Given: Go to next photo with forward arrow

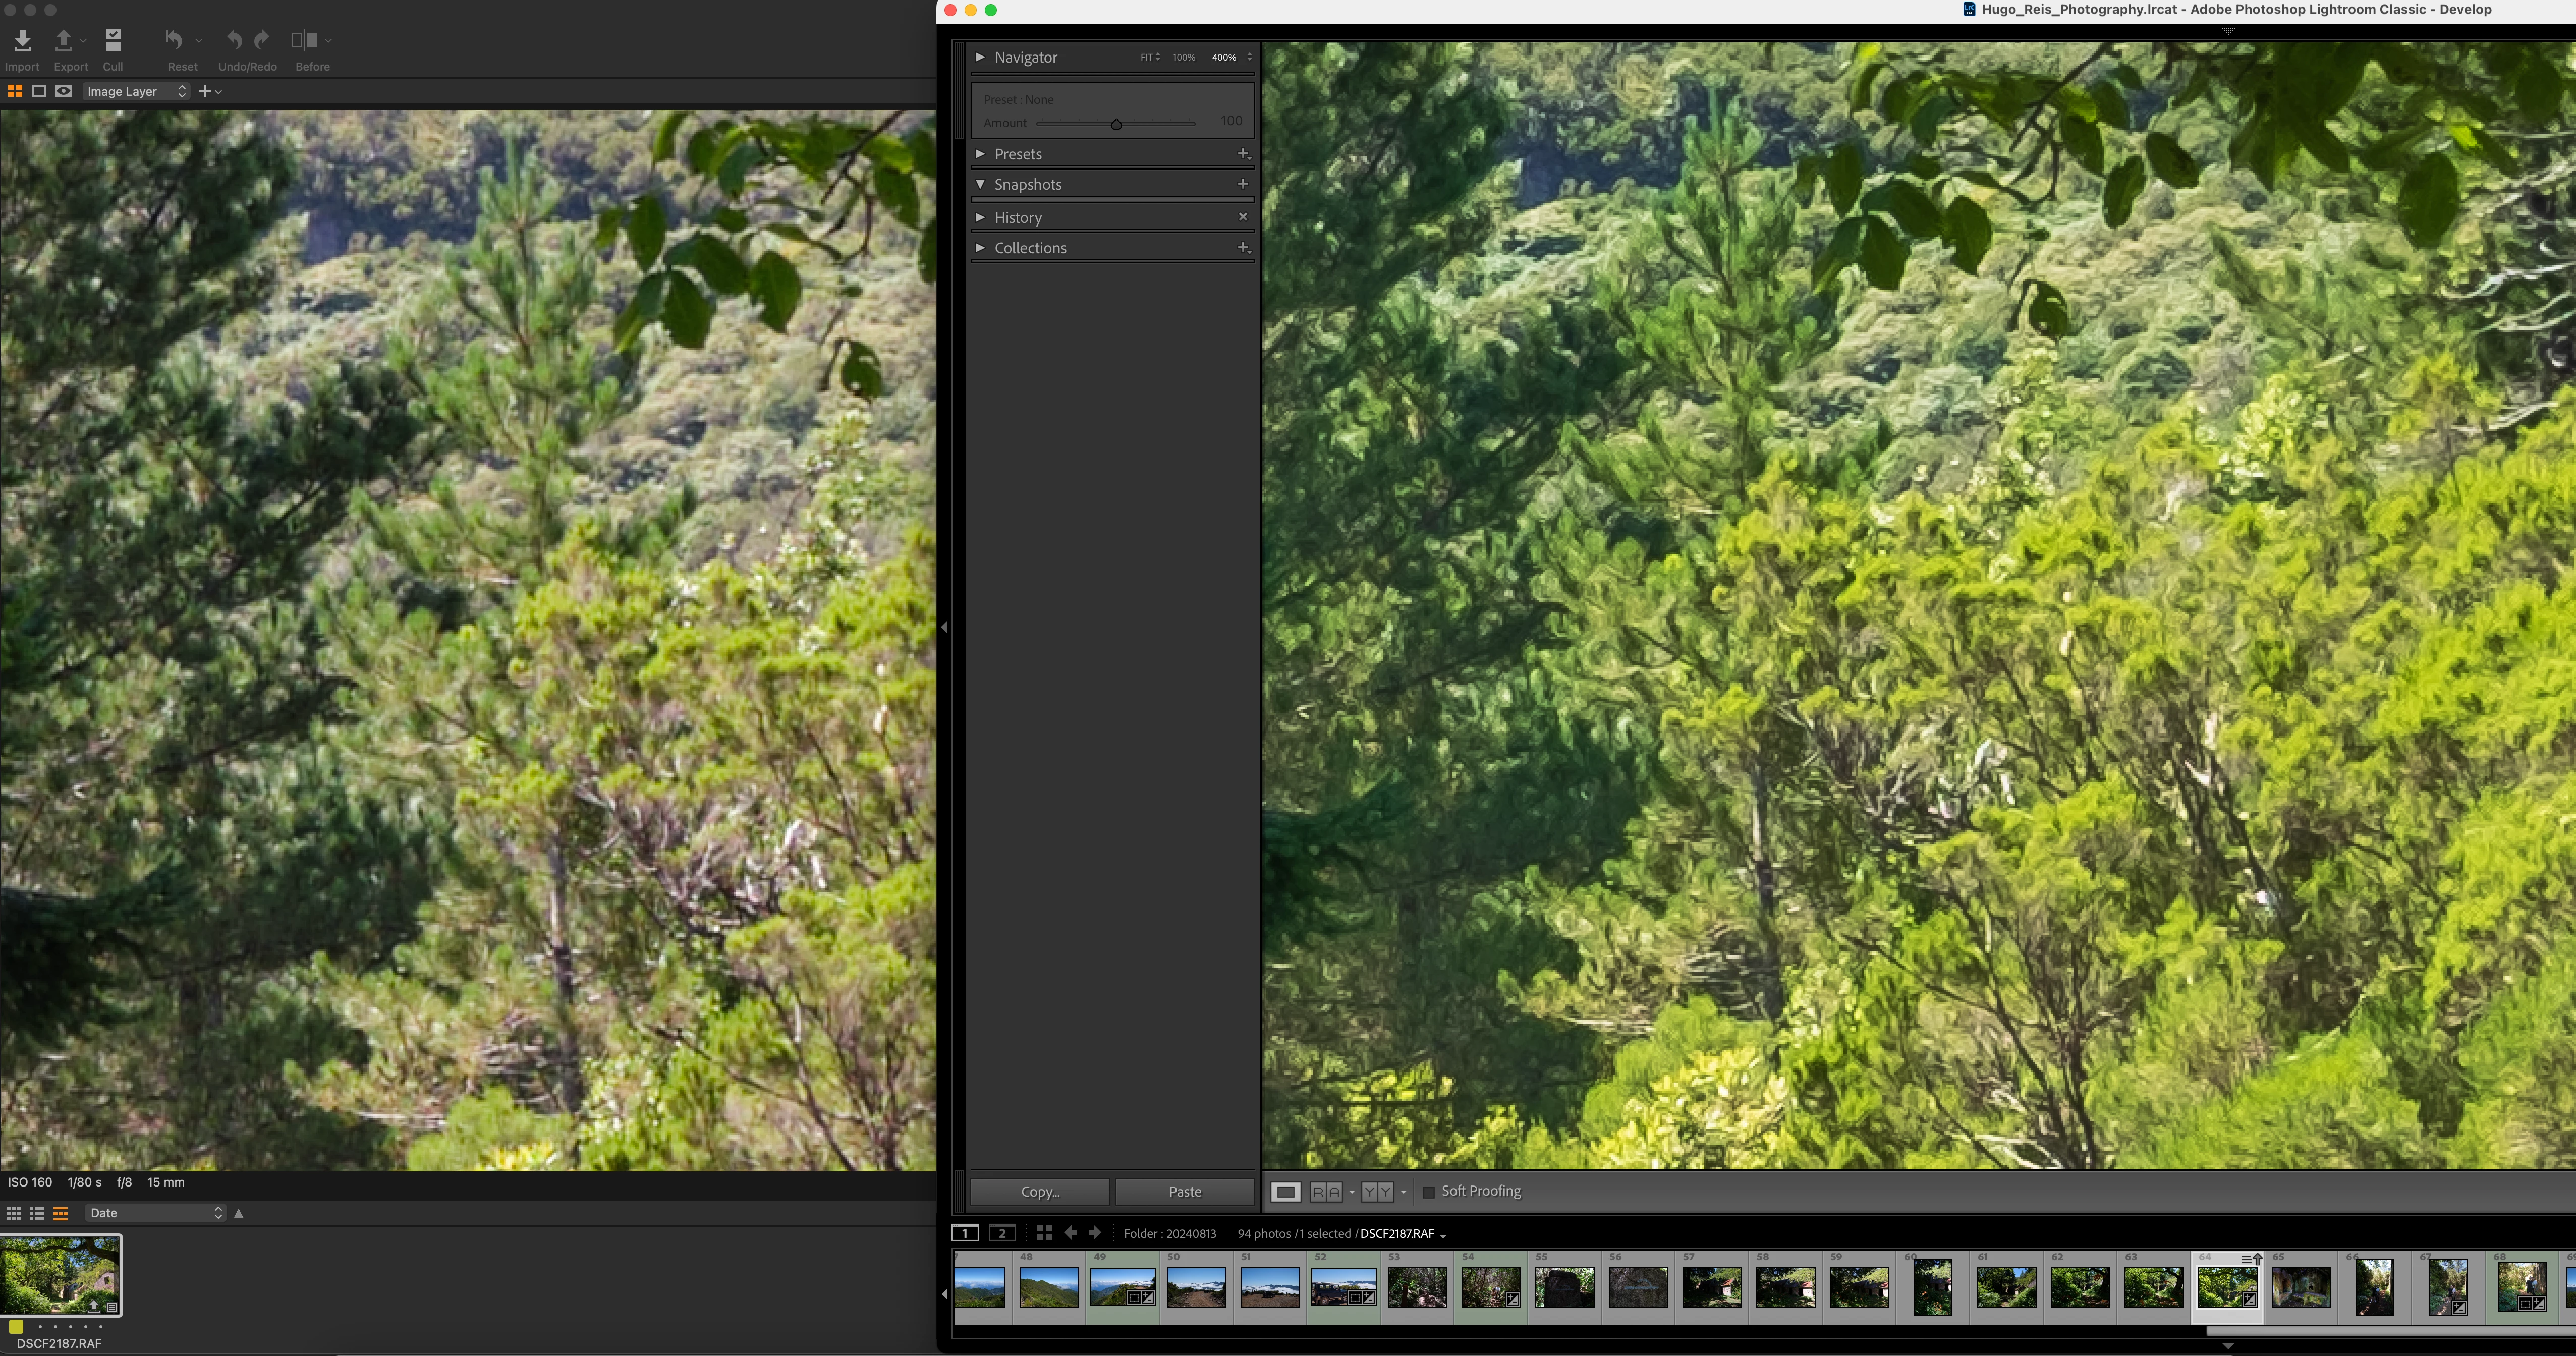Looking at the screenshot, I should coord(1094,1233).
